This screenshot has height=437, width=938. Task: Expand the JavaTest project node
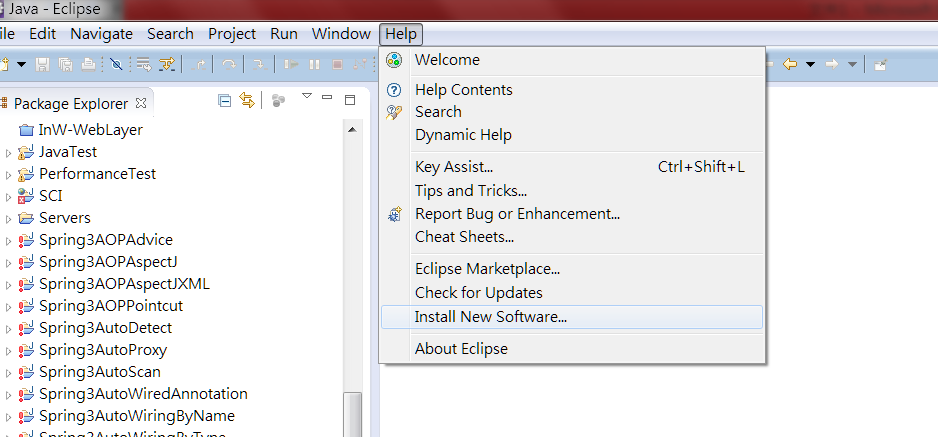pos(8,153)
